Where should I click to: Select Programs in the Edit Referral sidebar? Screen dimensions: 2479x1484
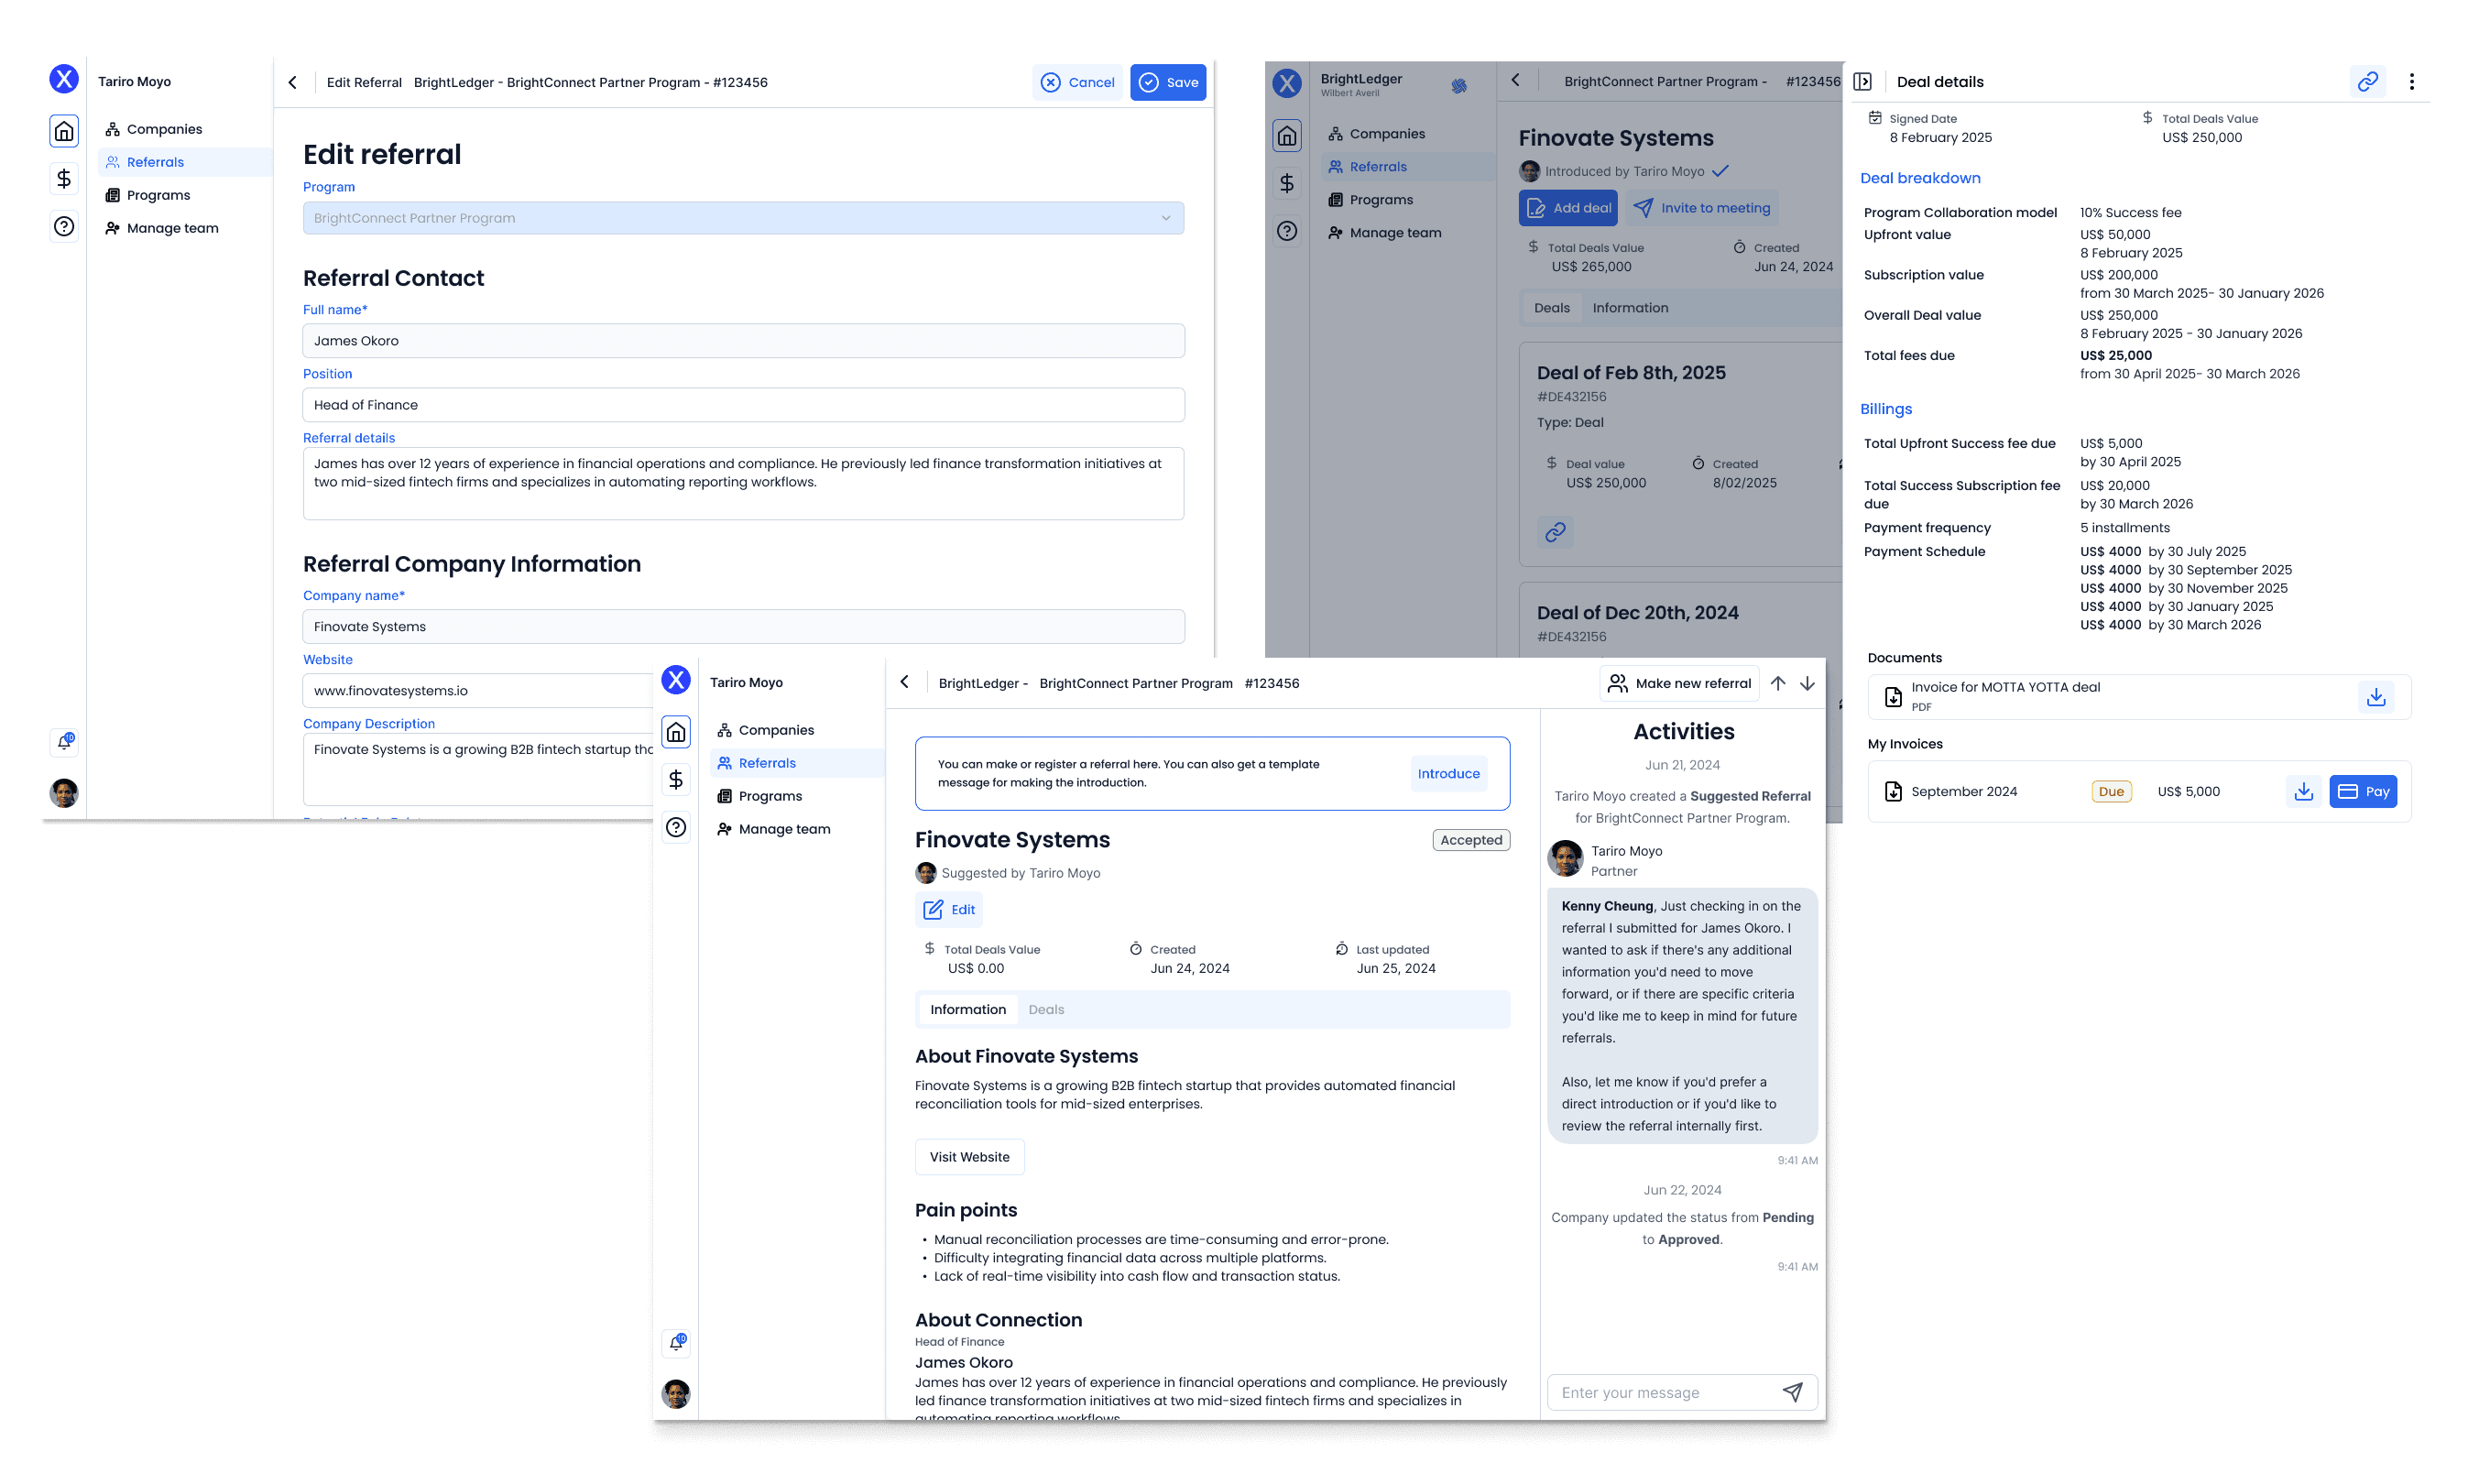click(x=158, y=195)
